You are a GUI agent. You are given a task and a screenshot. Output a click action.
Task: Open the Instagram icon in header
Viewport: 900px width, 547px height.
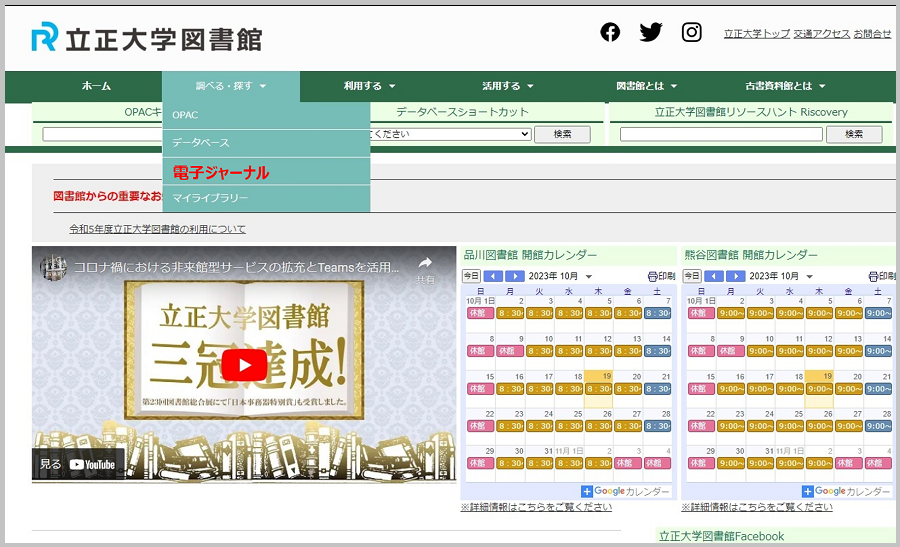pyautogui.click(x=692, y=32)
